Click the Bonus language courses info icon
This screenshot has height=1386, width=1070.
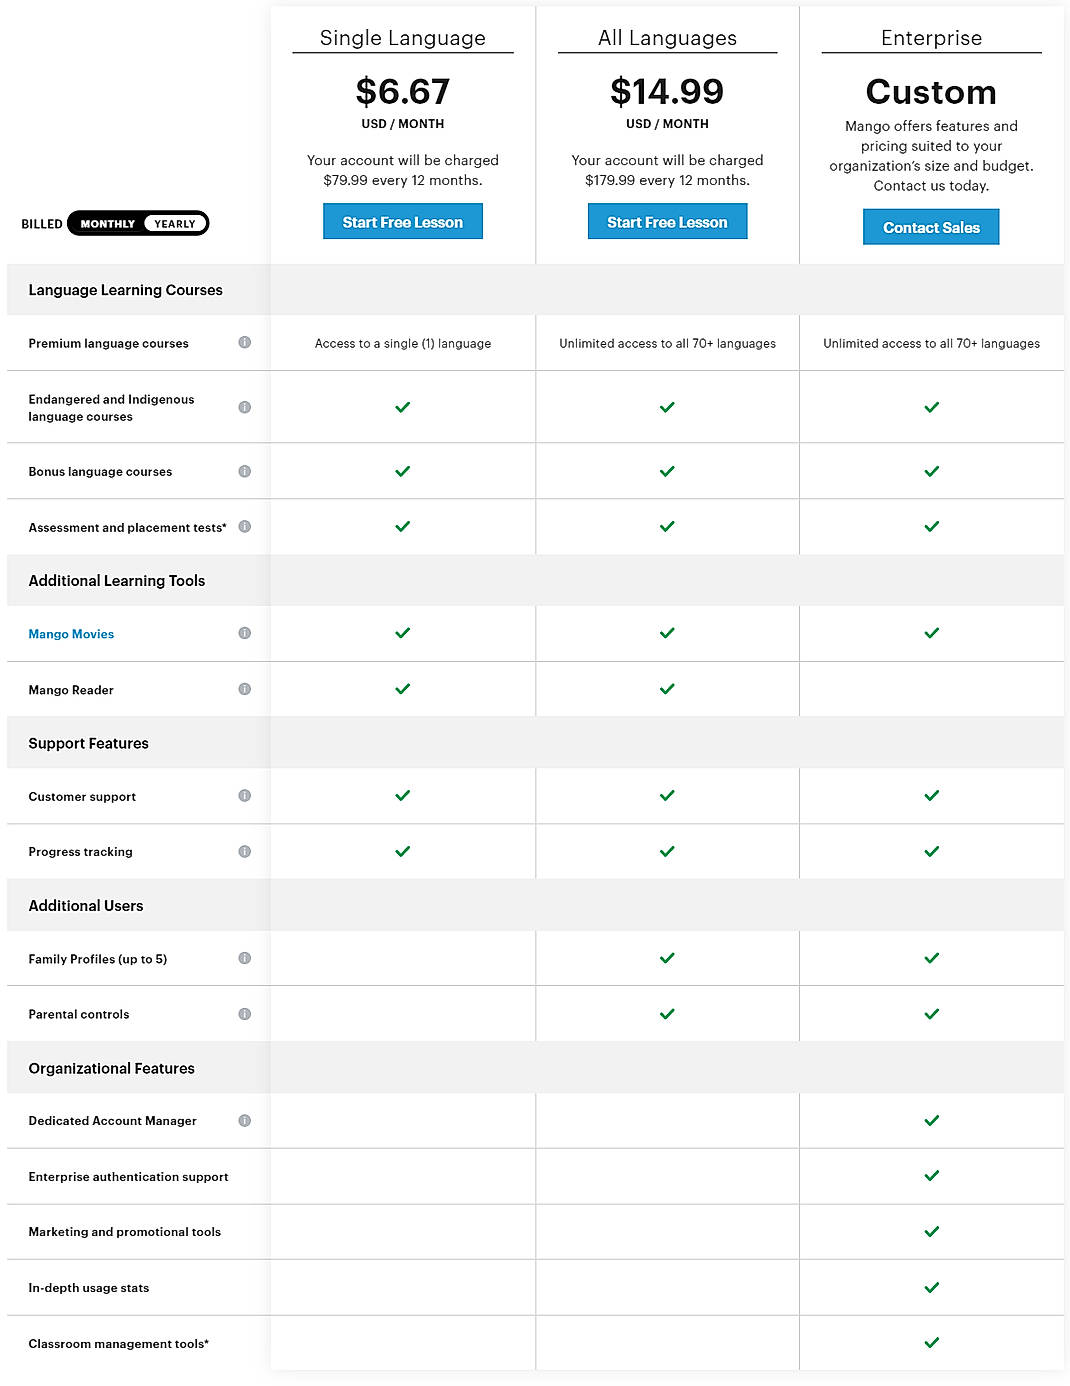pos(245,471)
